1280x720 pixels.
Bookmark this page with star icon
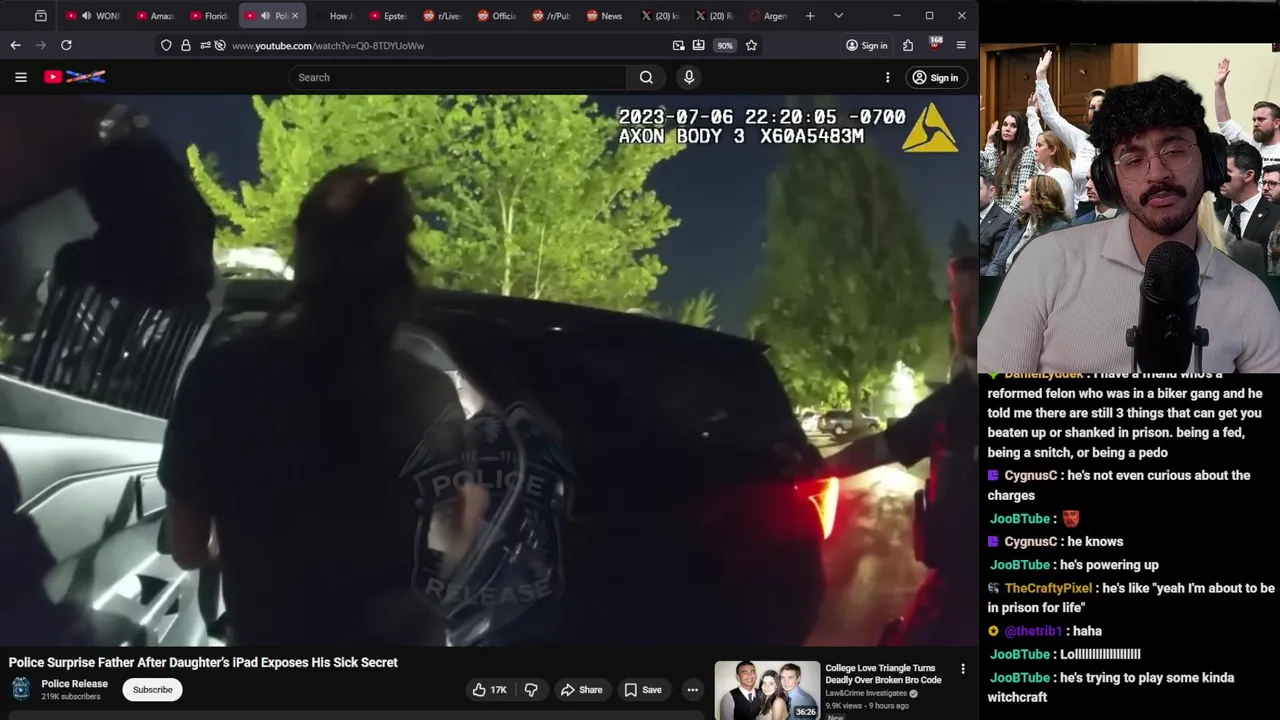tap(751, 45)
